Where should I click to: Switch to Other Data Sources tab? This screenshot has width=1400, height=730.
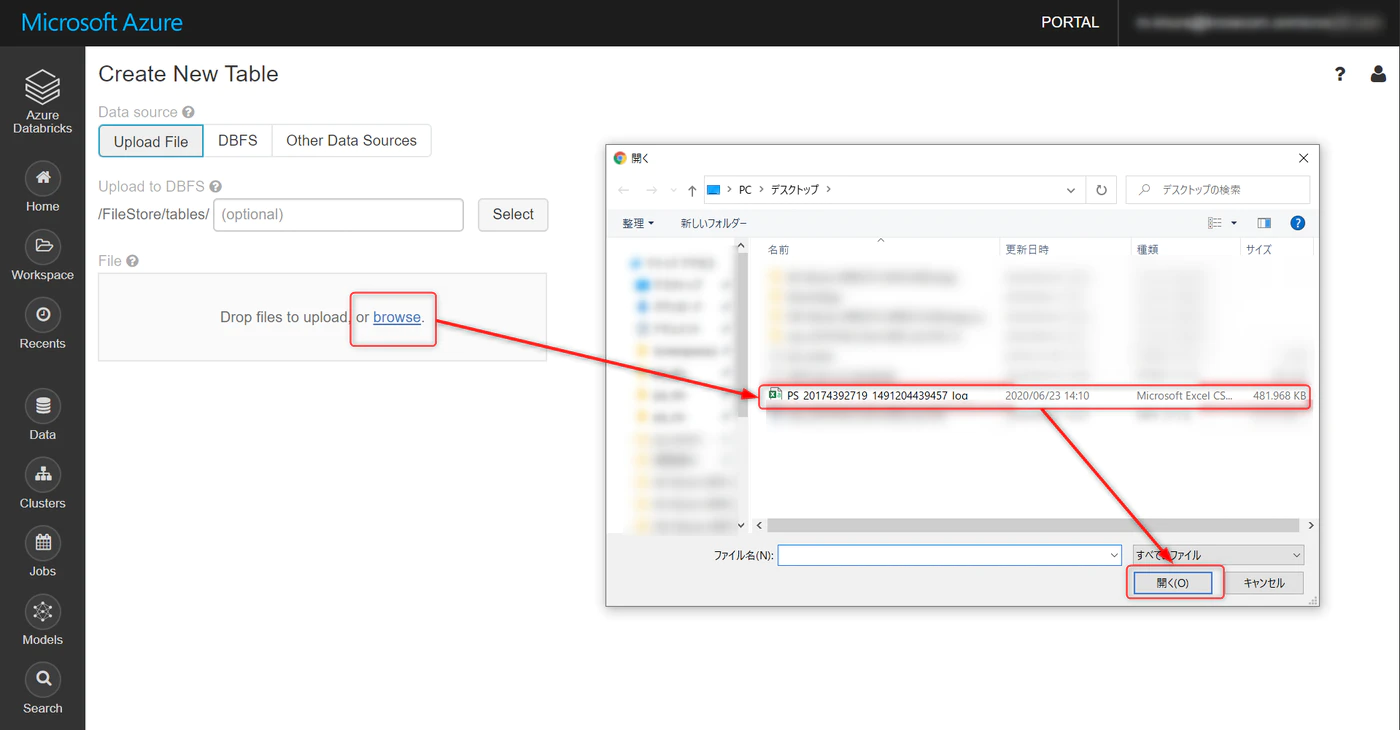(x=351, y=141)
